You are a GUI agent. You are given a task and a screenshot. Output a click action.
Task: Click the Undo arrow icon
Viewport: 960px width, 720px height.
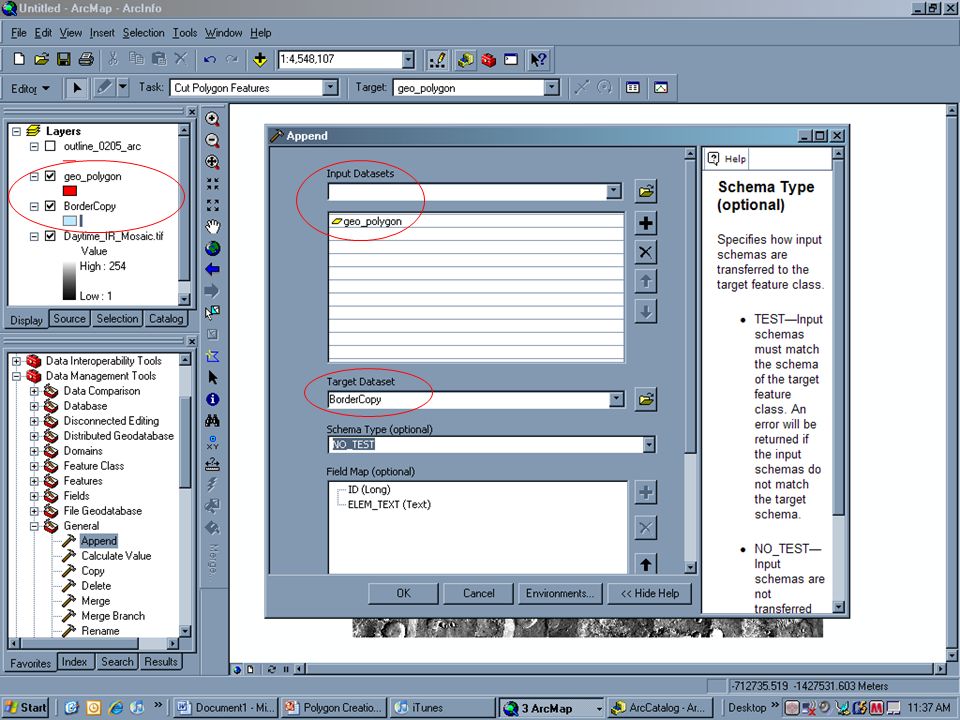click(209, 59)
